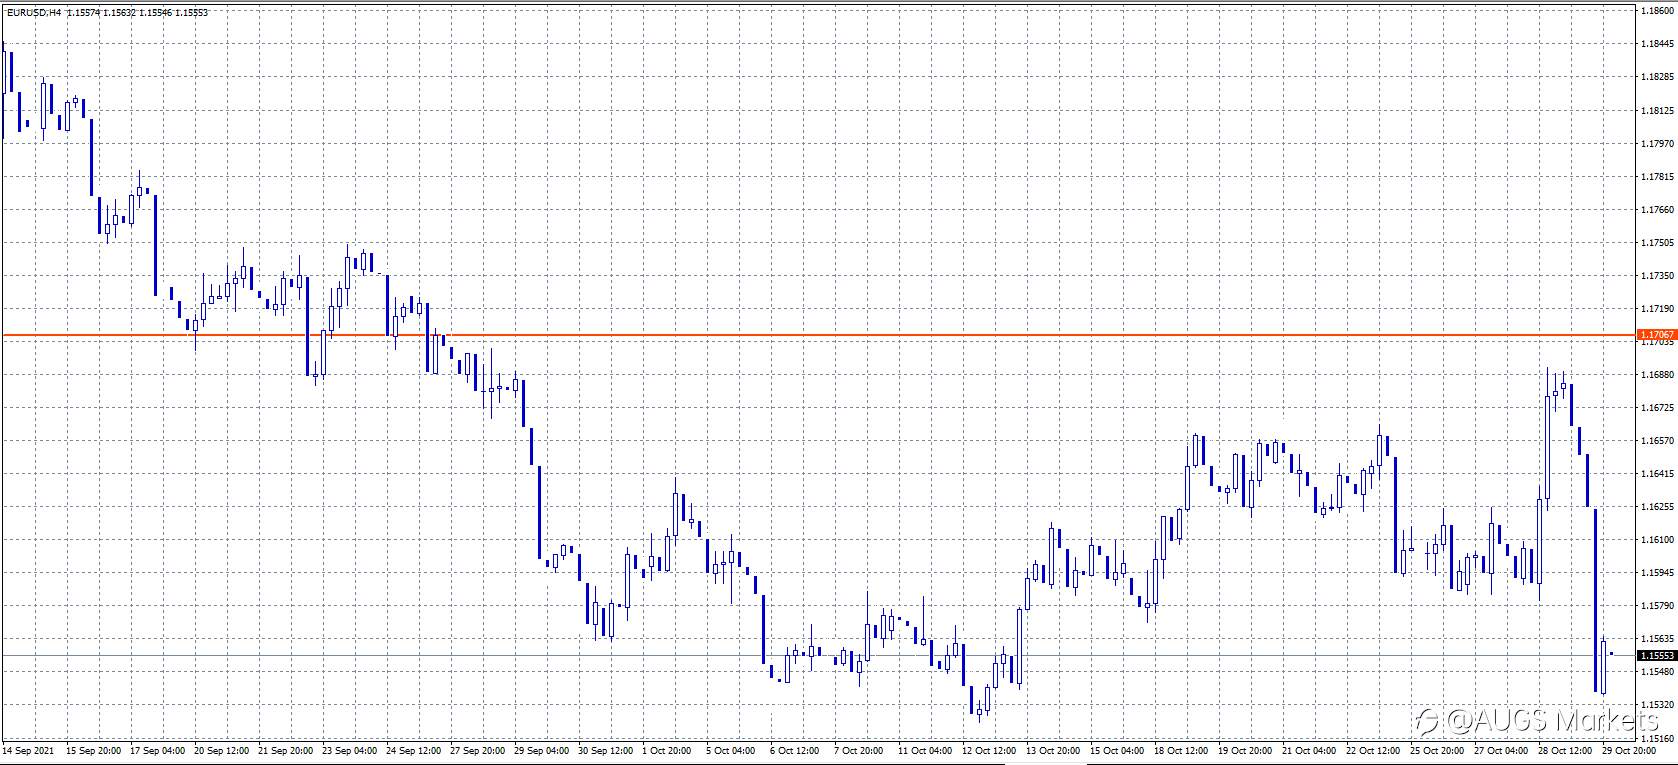The height and width of the screenshot is (765, 1678).
Task: Click the 1.16255 price scale label
Action: (1657, 506)
